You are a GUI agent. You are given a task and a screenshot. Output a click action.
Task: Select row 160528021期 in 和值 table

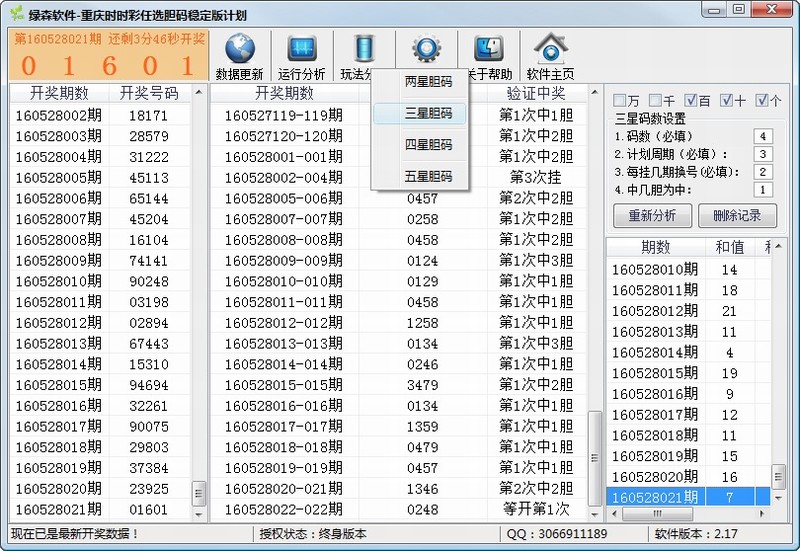(x=680, y=497)
